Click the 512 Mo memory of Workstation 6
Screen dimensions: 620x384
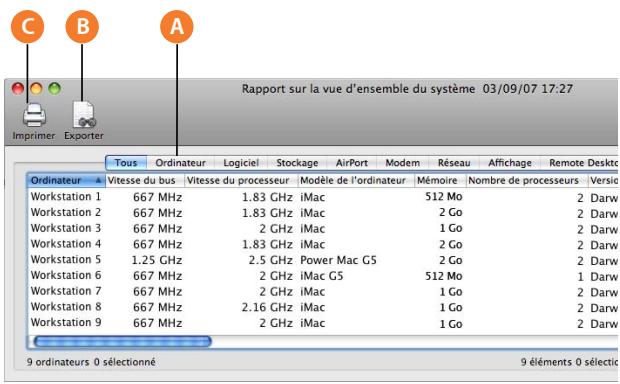pyautogui.click(x=444, y=276)
